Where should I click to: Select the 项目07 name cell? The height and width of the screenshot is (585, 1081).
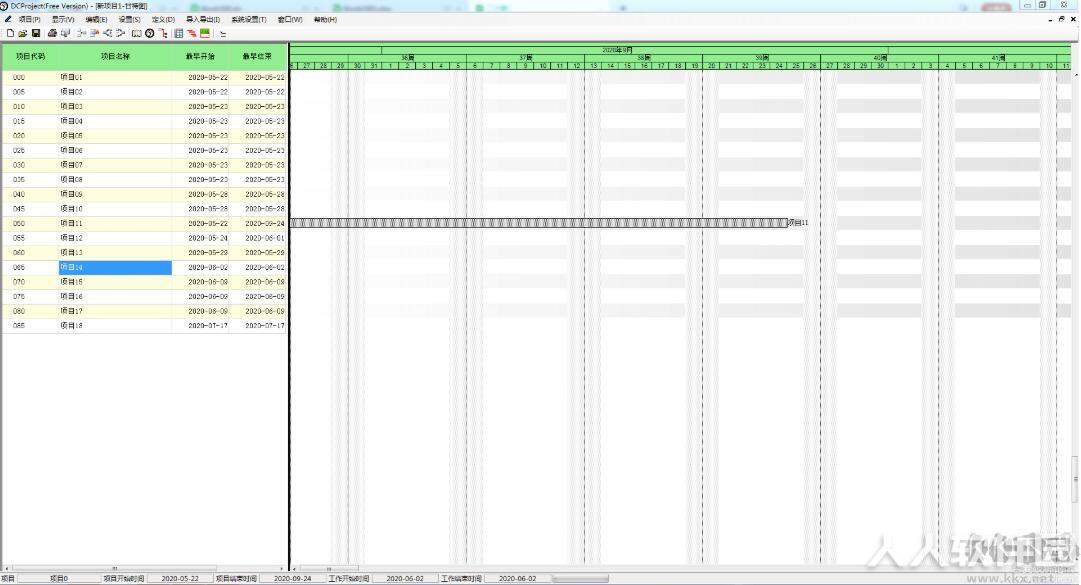[x=115, y=165]
